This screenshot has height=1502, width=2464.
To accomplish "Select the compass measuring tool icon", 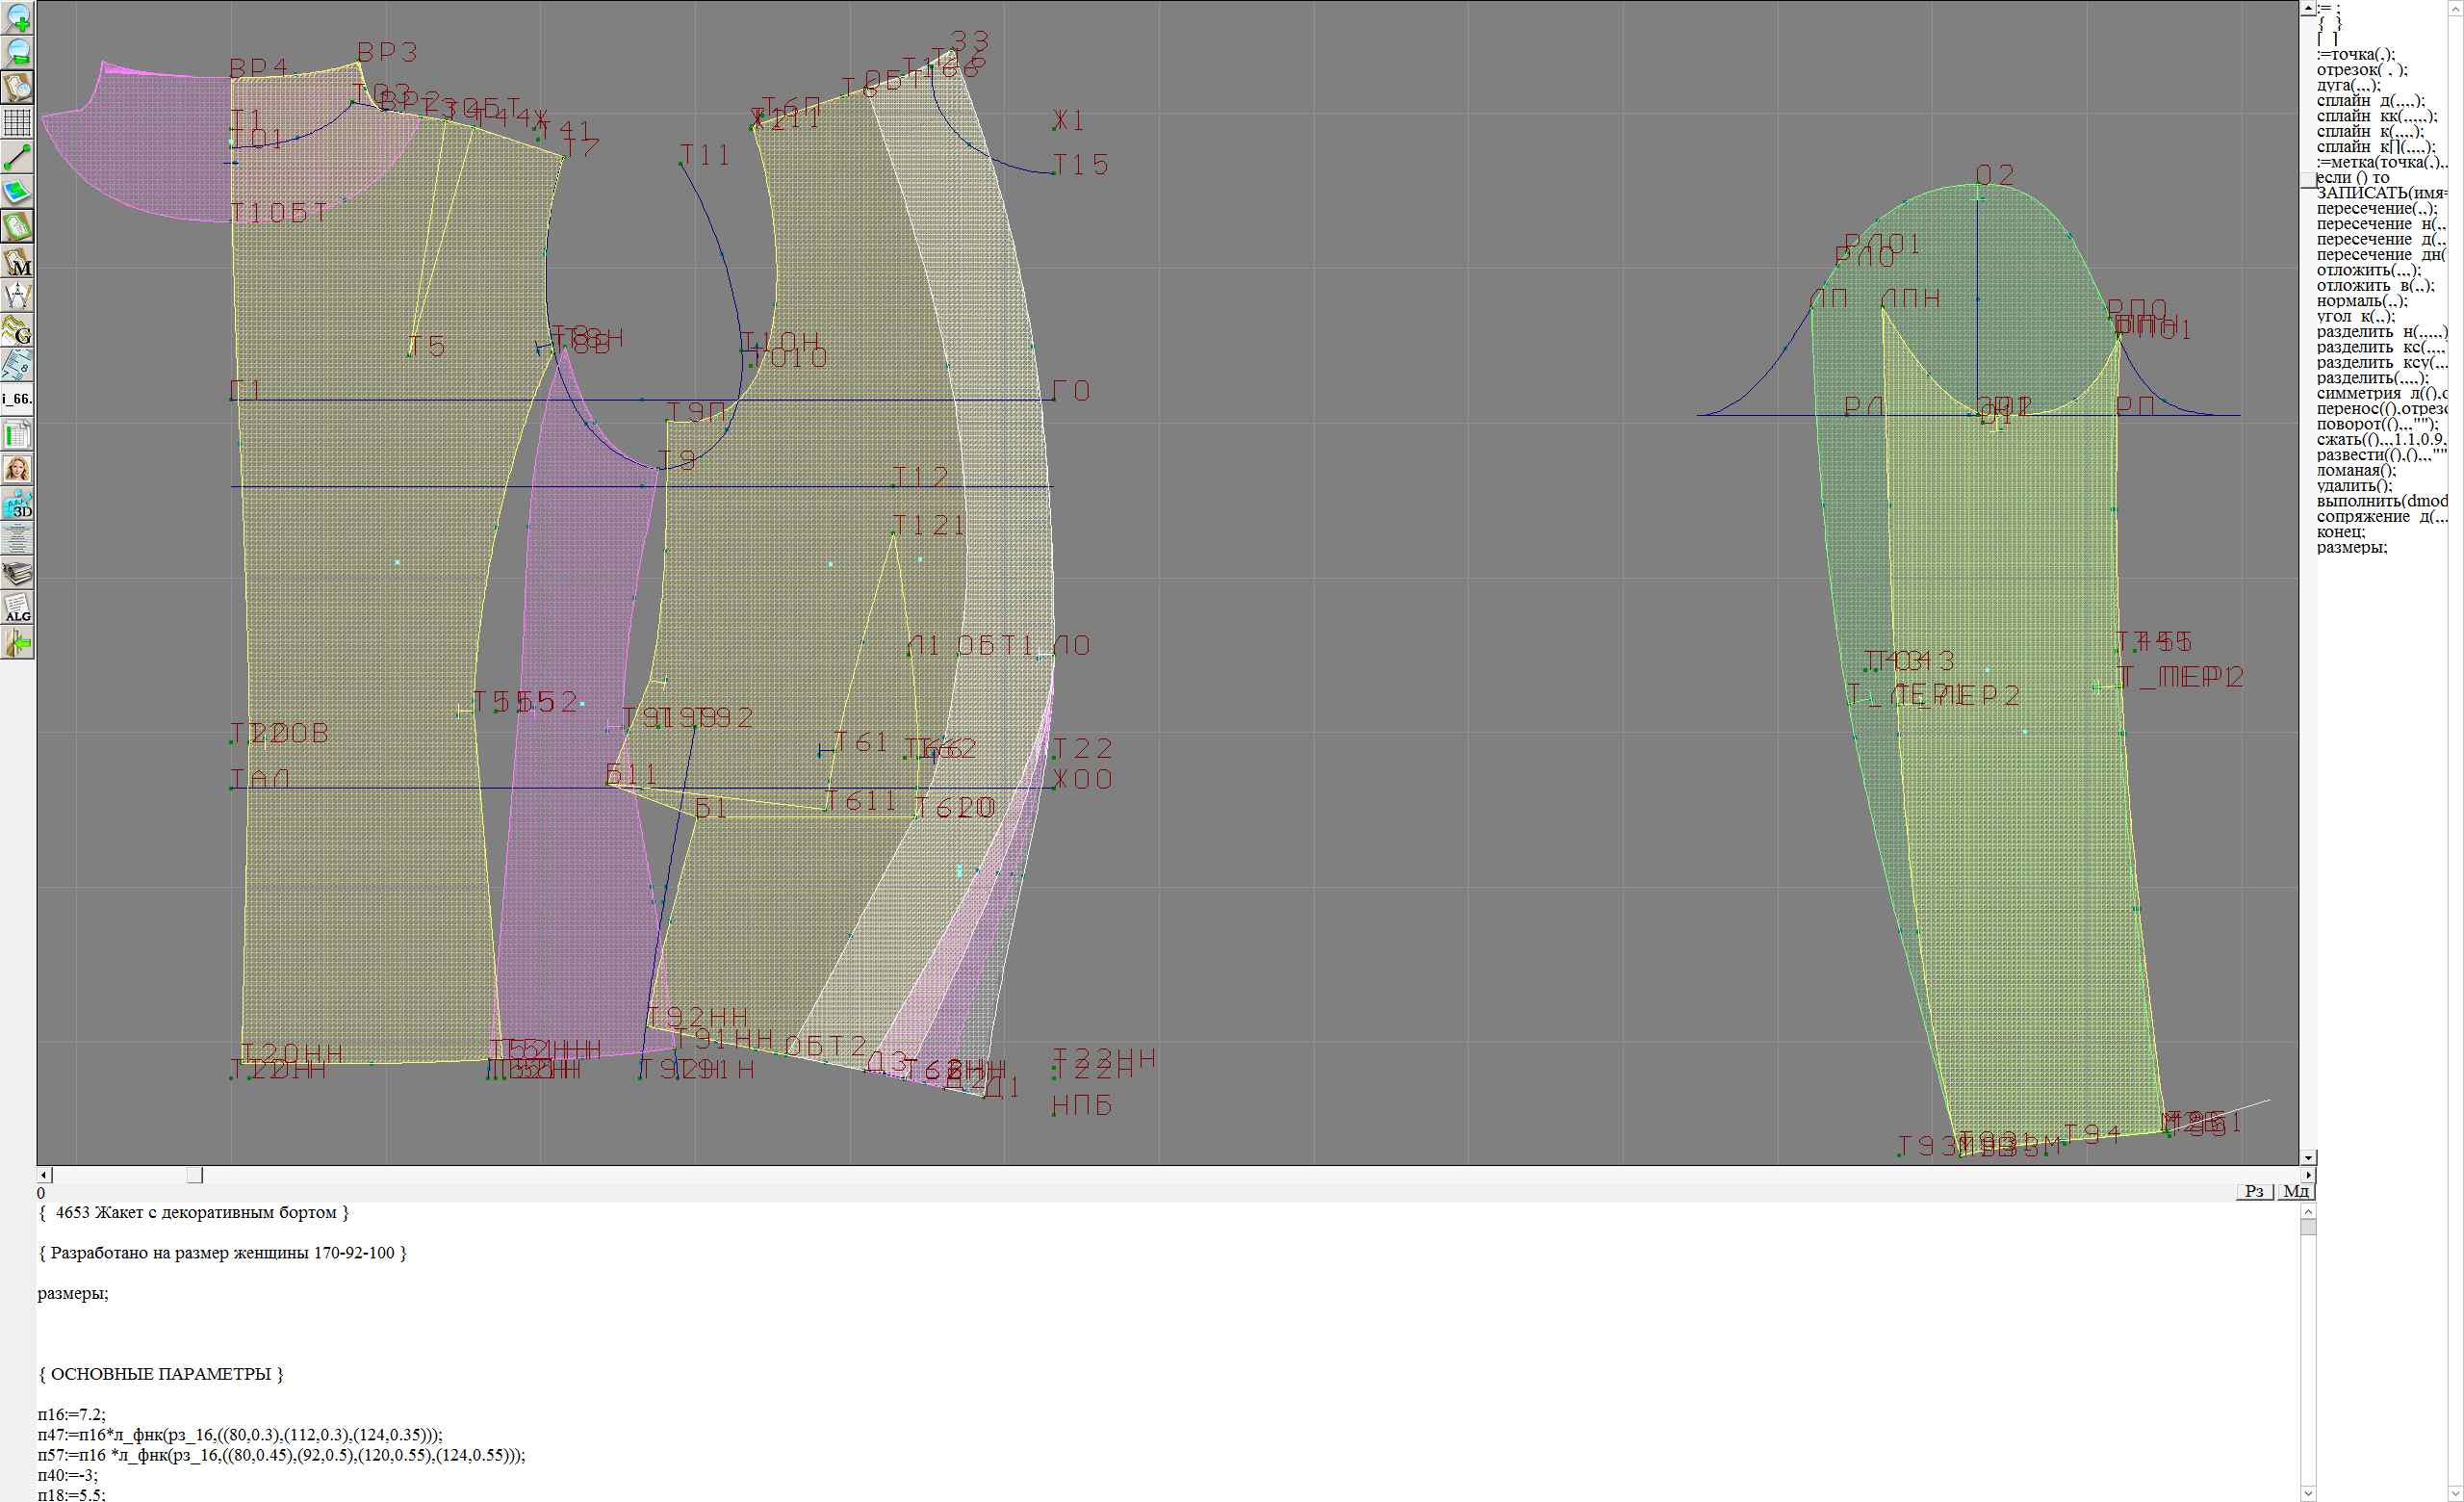I will (18, 296).
